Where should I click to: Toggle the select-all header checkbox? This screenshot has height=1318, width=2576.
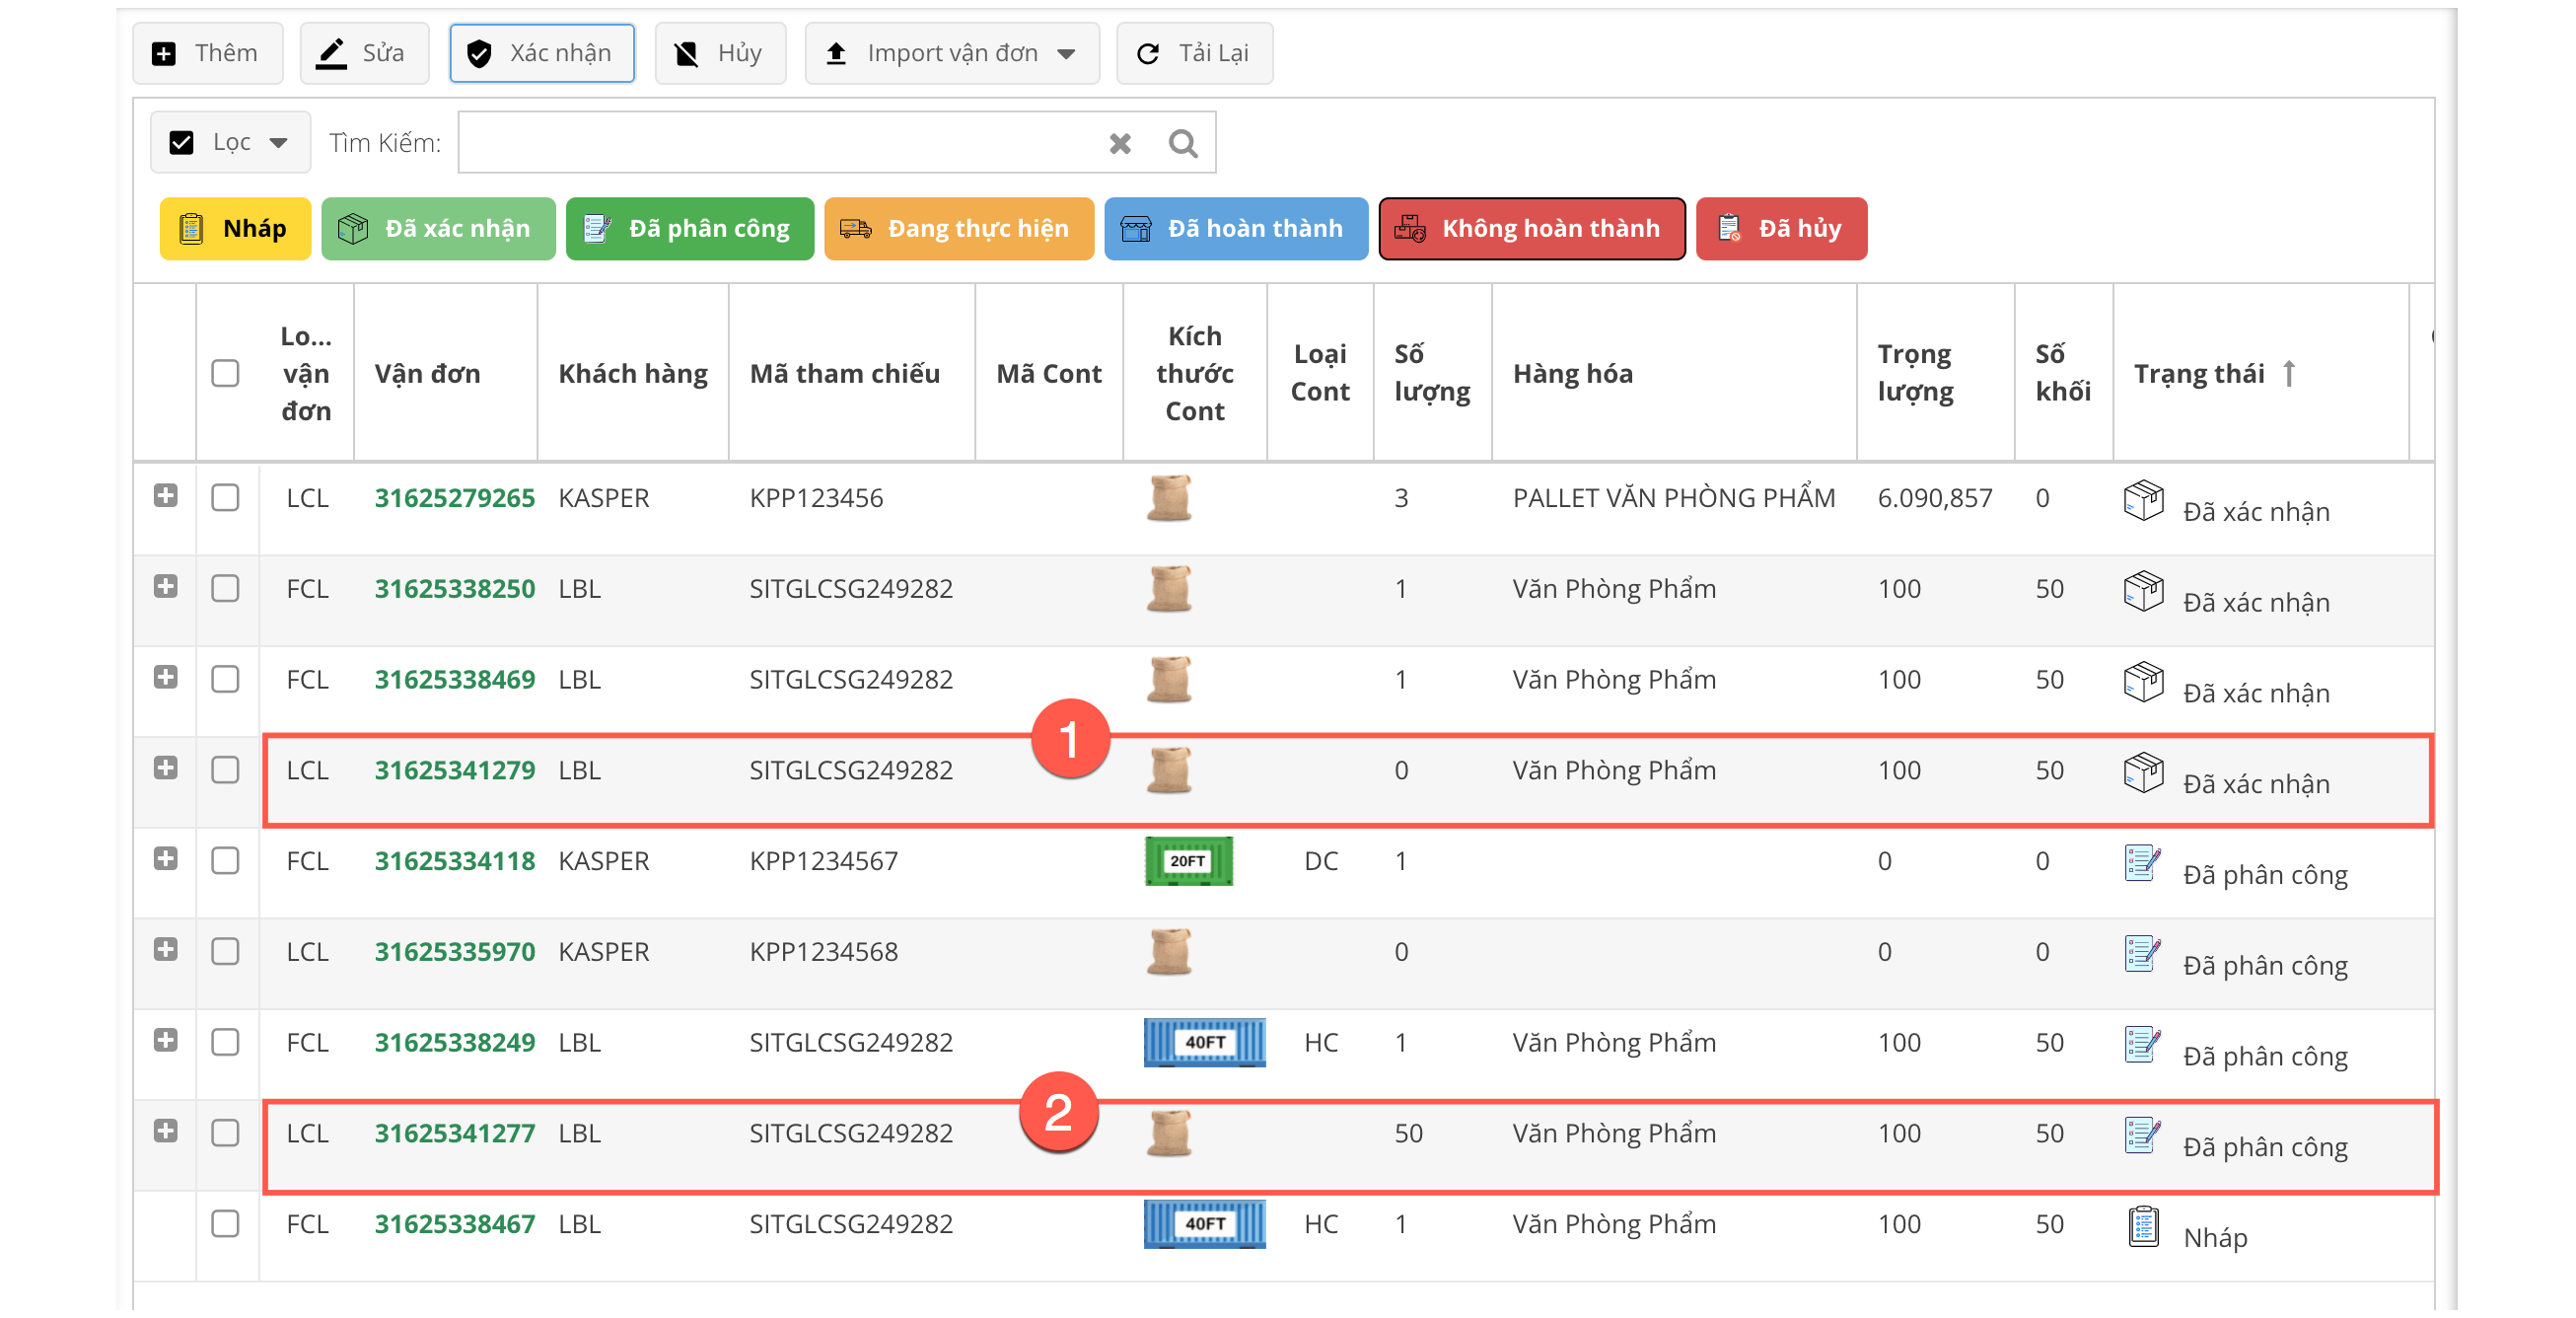[x=225, y=374]
